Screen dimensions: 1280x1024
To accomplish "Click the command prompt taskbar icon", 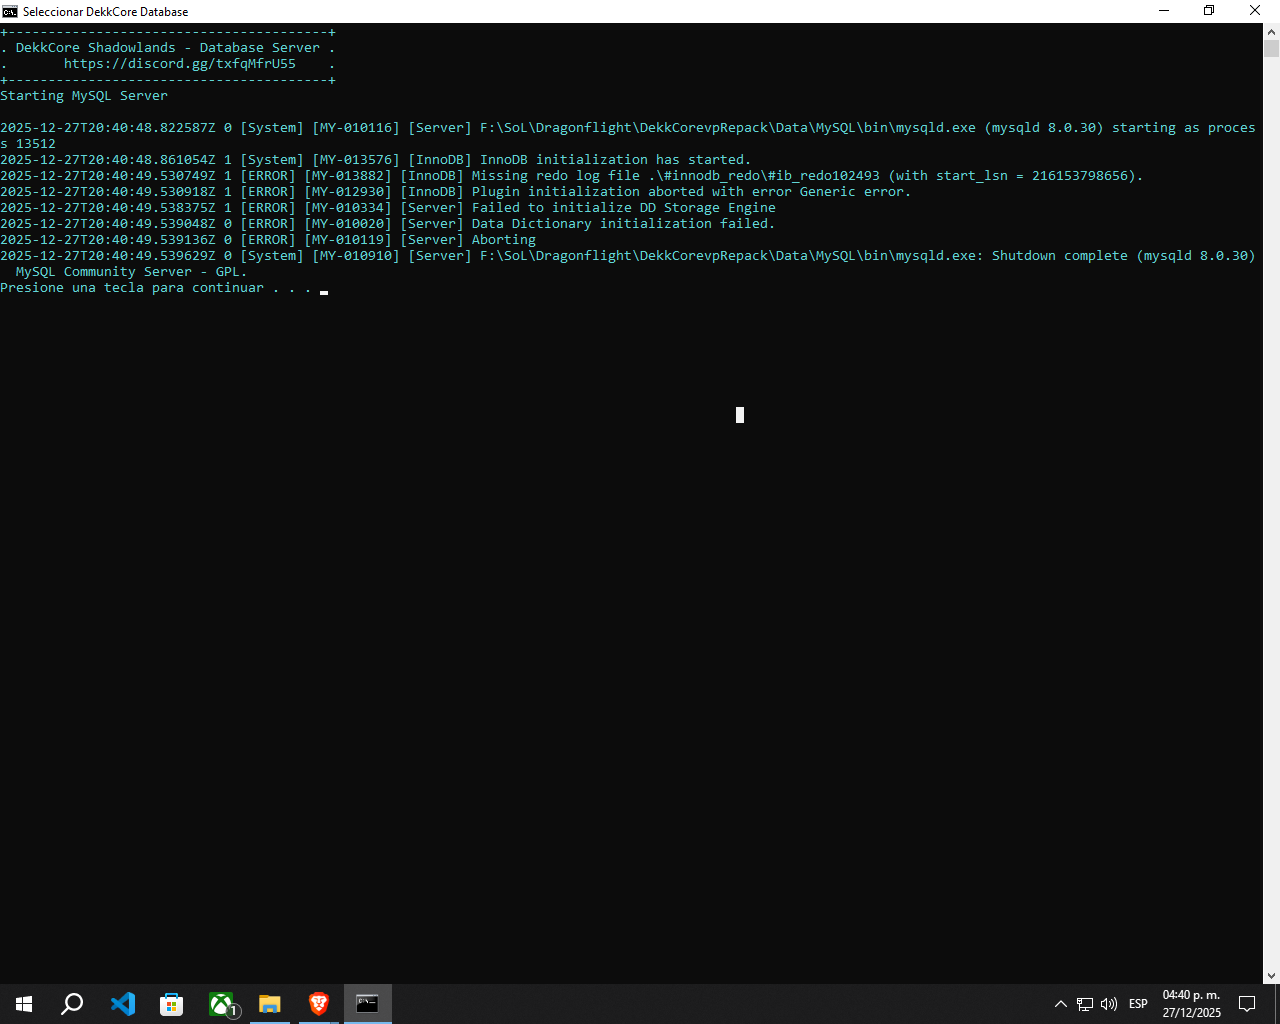I will (368, 1004).
